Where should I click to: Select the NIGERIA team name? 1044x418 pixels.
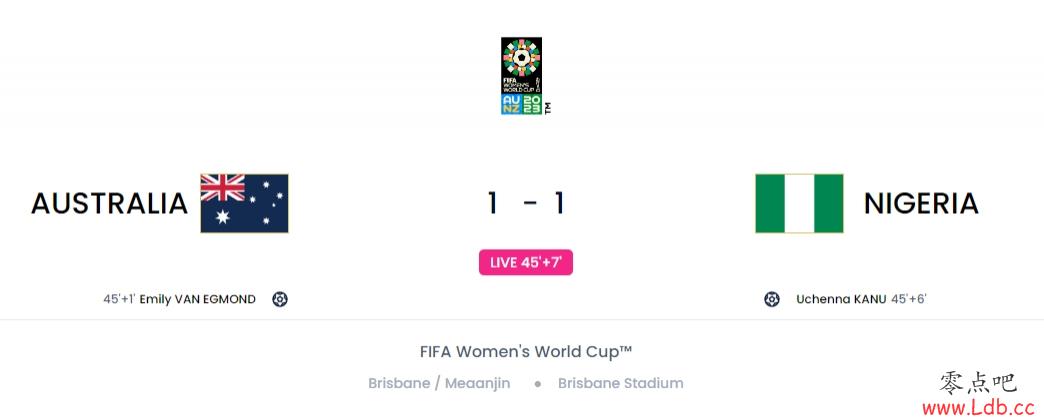921,203
